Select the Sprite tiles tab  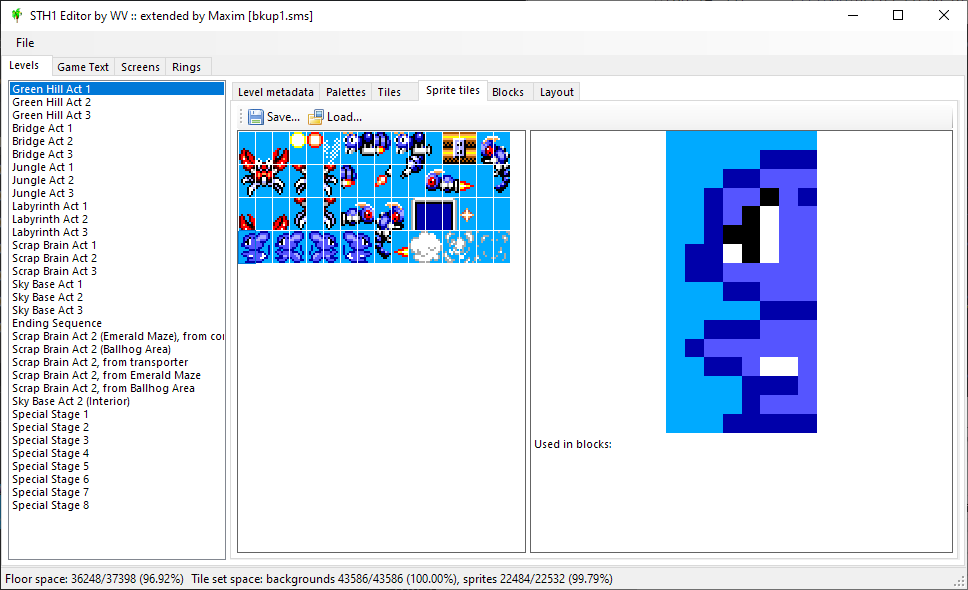point(453,90)
